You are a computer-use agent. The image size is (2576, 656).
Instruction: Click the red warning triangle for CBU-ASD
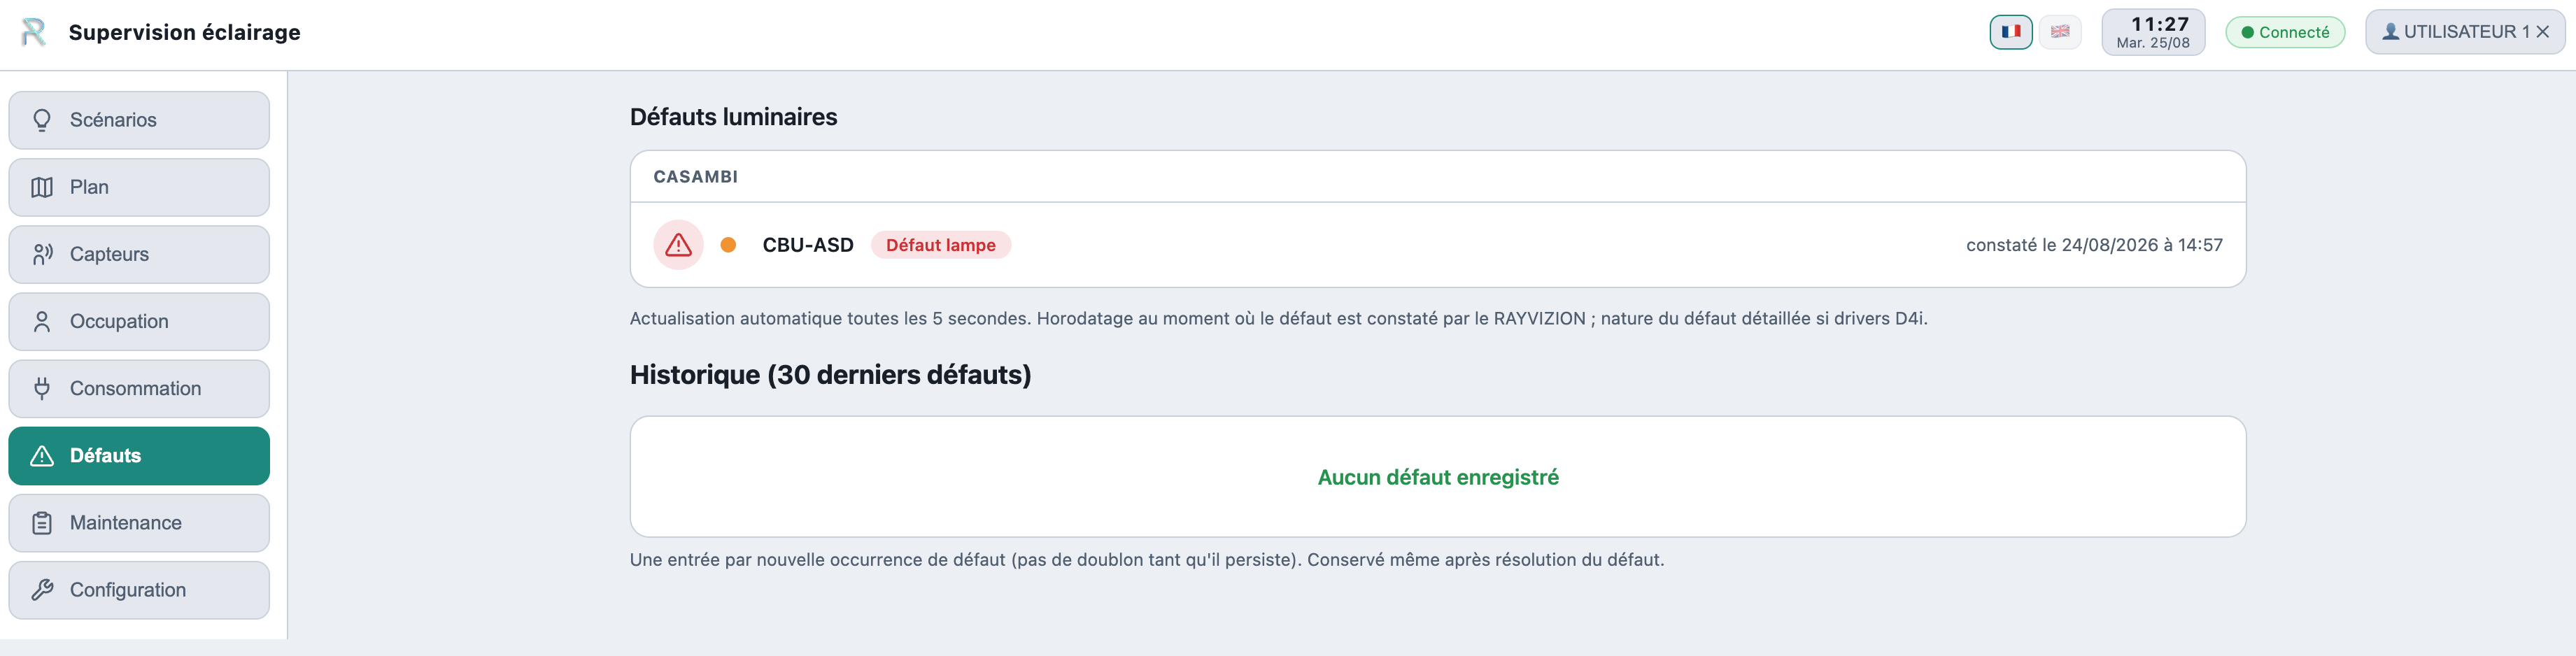(x=679, y=245)
